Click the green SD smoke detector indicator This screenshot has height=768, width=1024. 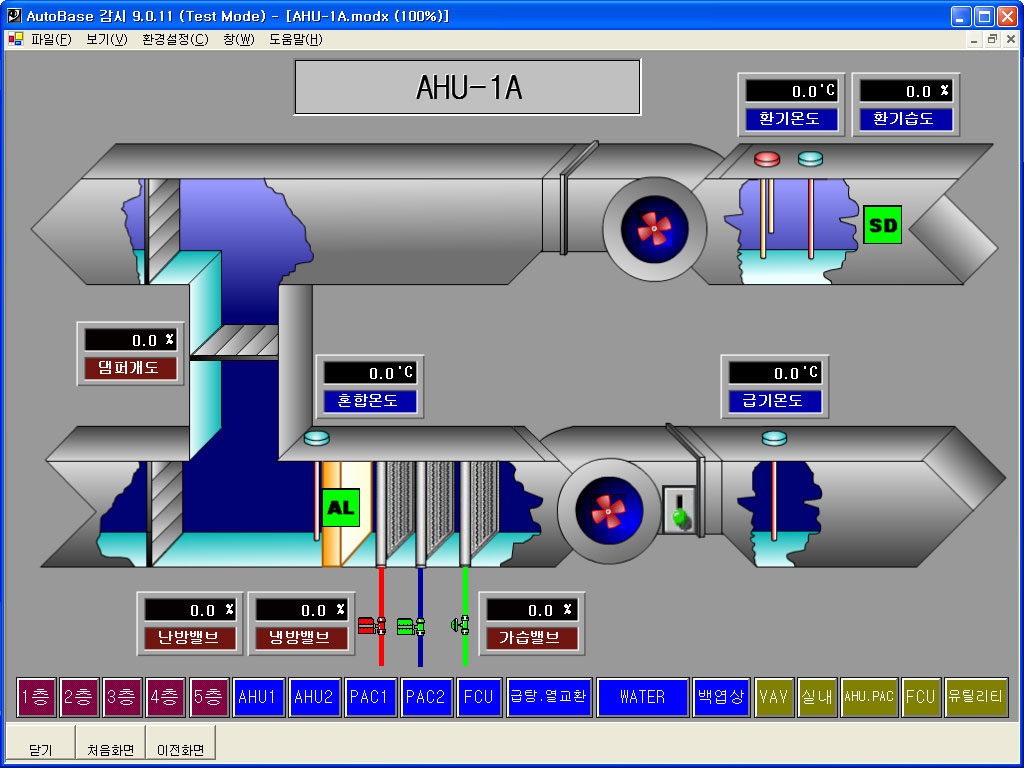click(883, 225)
